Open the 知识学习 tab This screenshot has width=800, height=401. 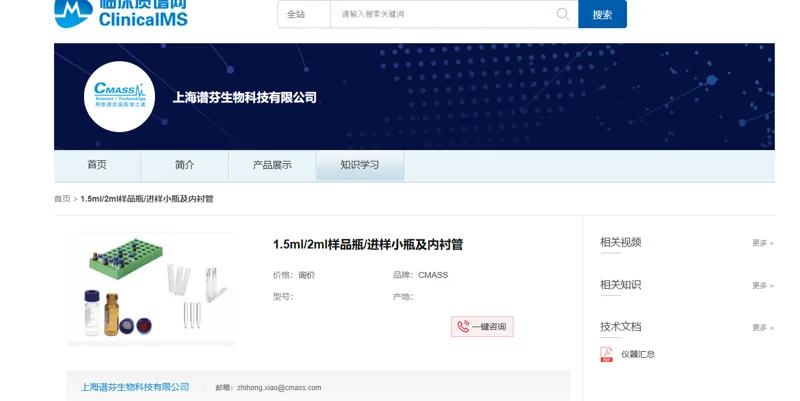[360, 165]
